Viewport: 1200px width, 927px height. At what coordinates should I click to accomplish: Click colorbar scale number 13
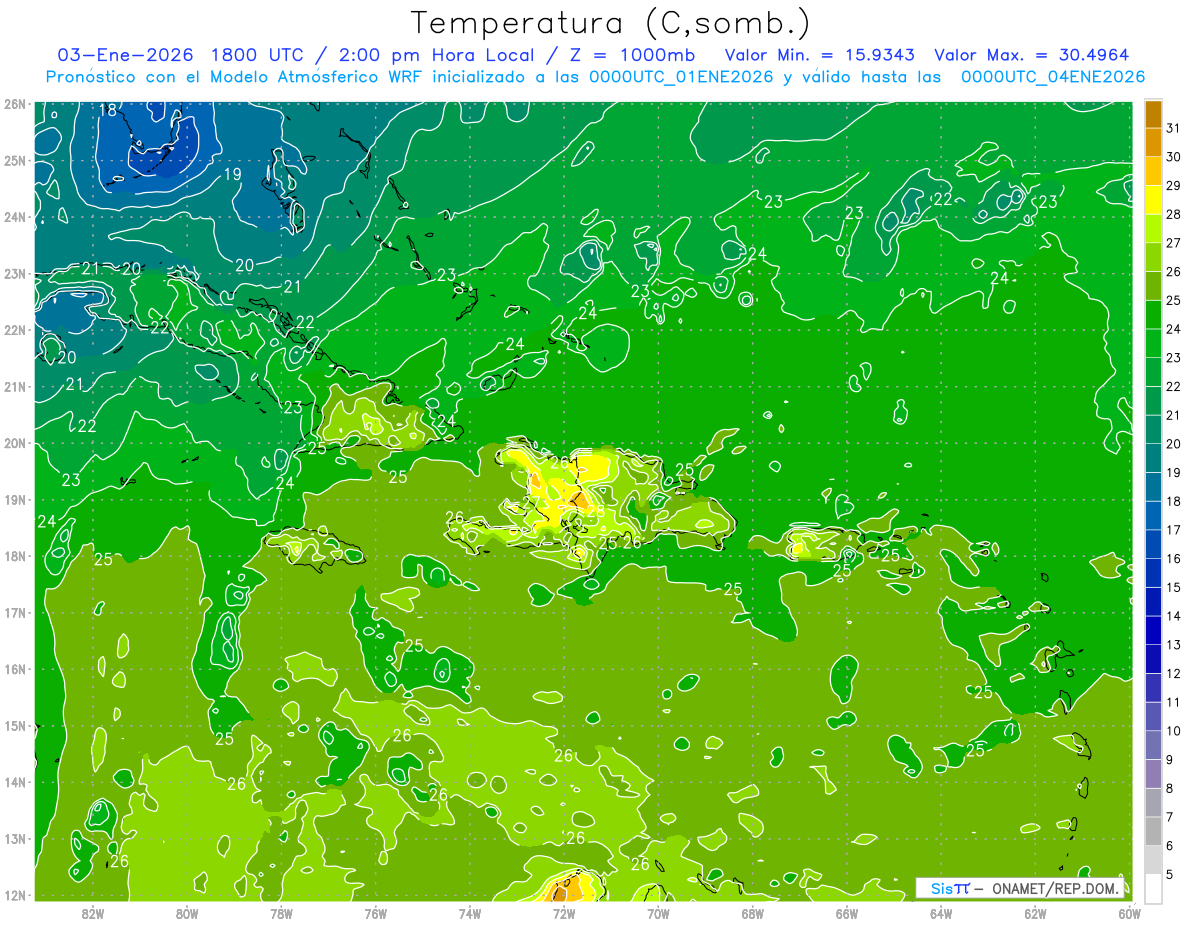(x=1174, y=645)
